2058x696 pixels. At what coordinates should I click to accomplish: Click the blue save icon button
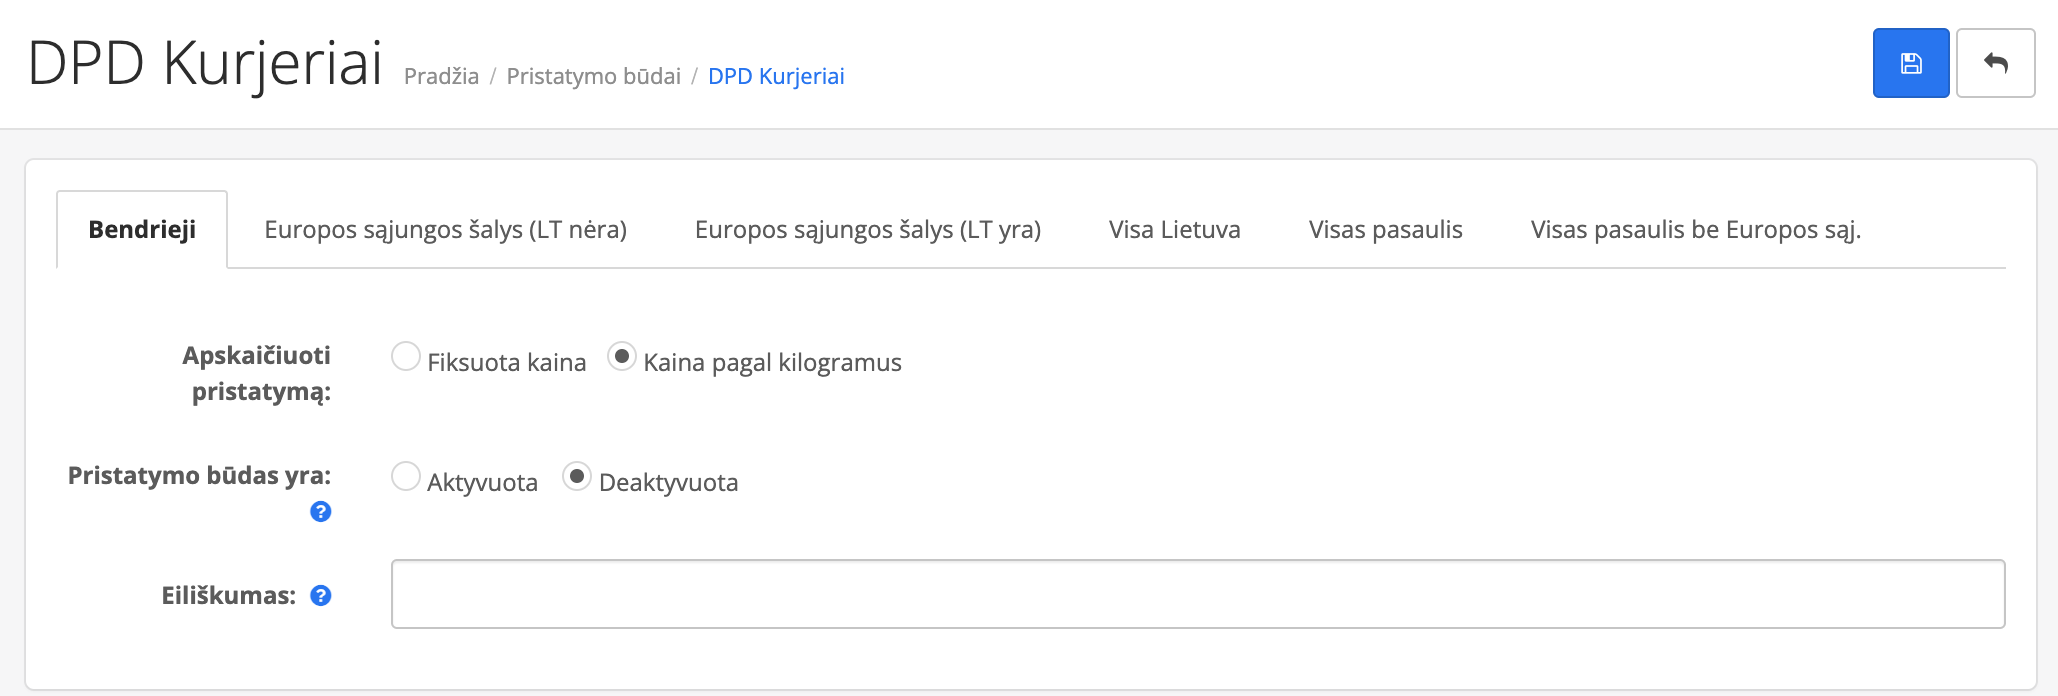tap(1910, 63)
